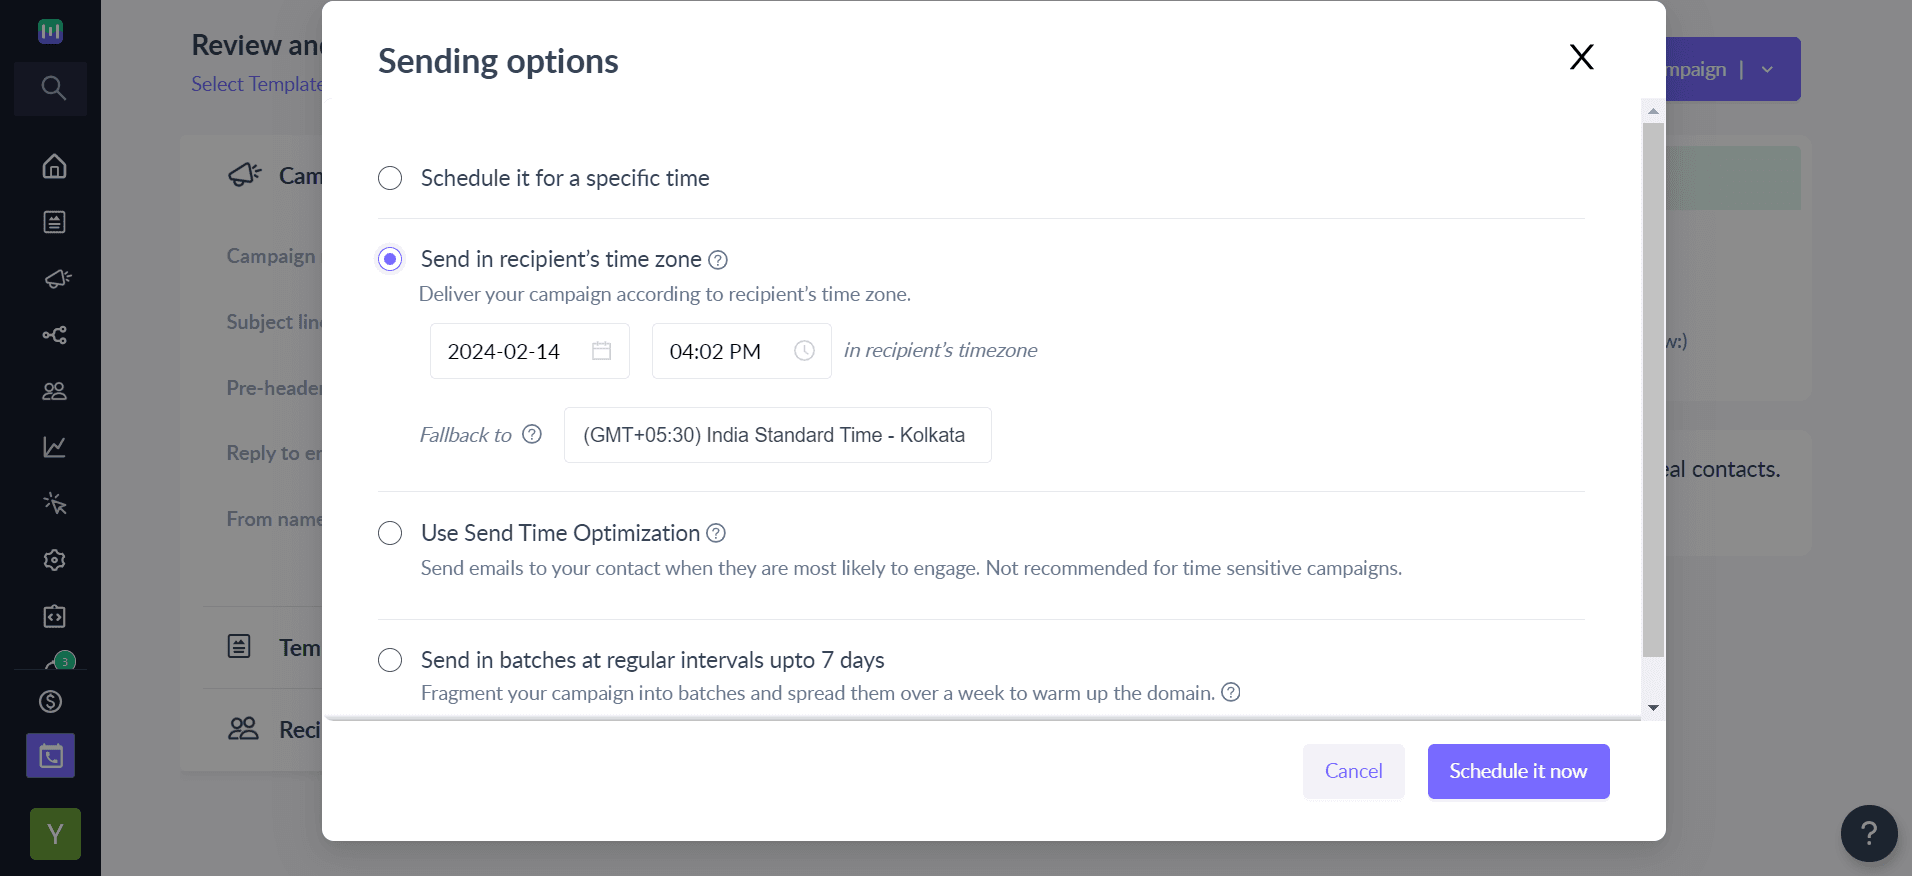Close the Sending options dialog
The height and width of the screenshot is (876, 1912).
click(1581, 57)
